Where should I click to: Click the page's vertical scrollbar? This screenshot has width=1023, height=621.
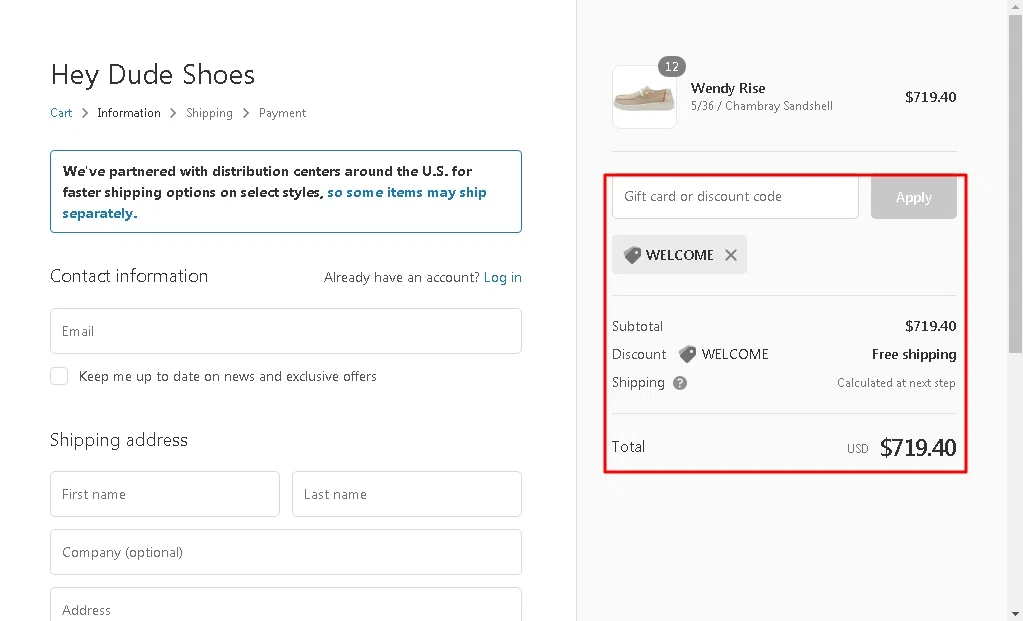1015,300
